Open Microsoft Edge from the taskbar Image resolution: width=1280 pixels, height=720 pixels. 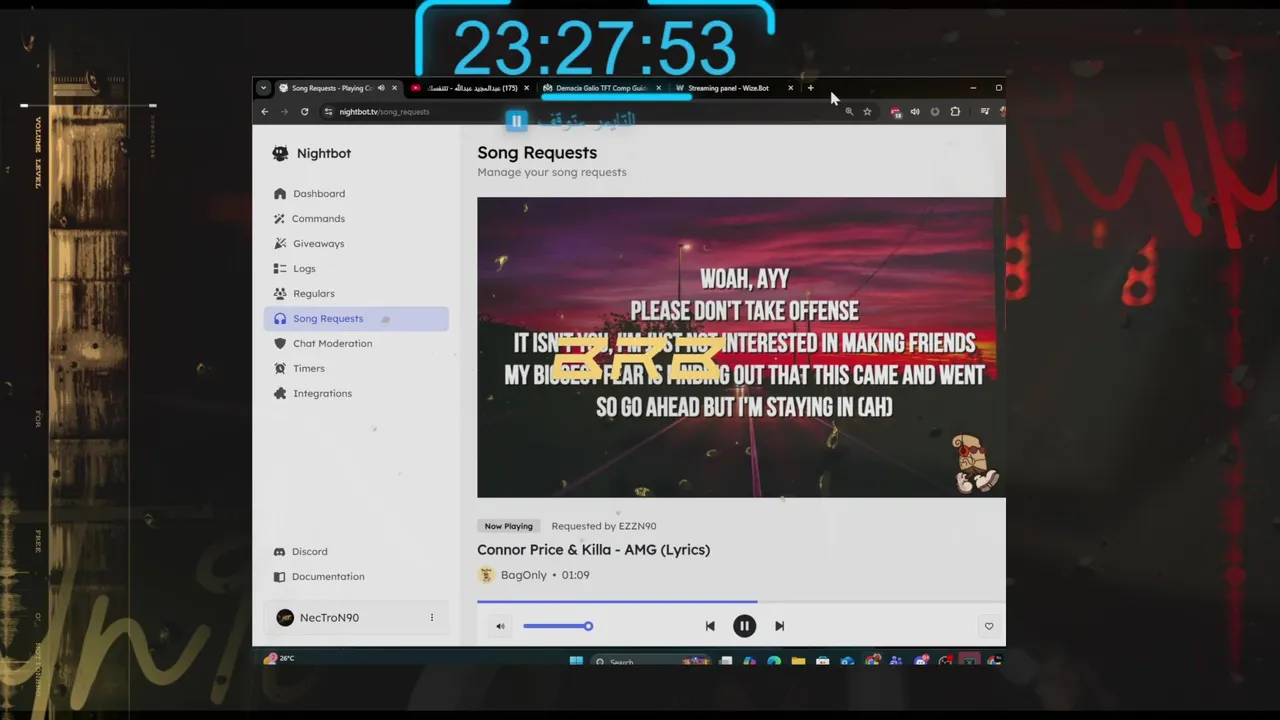(774, 661)
